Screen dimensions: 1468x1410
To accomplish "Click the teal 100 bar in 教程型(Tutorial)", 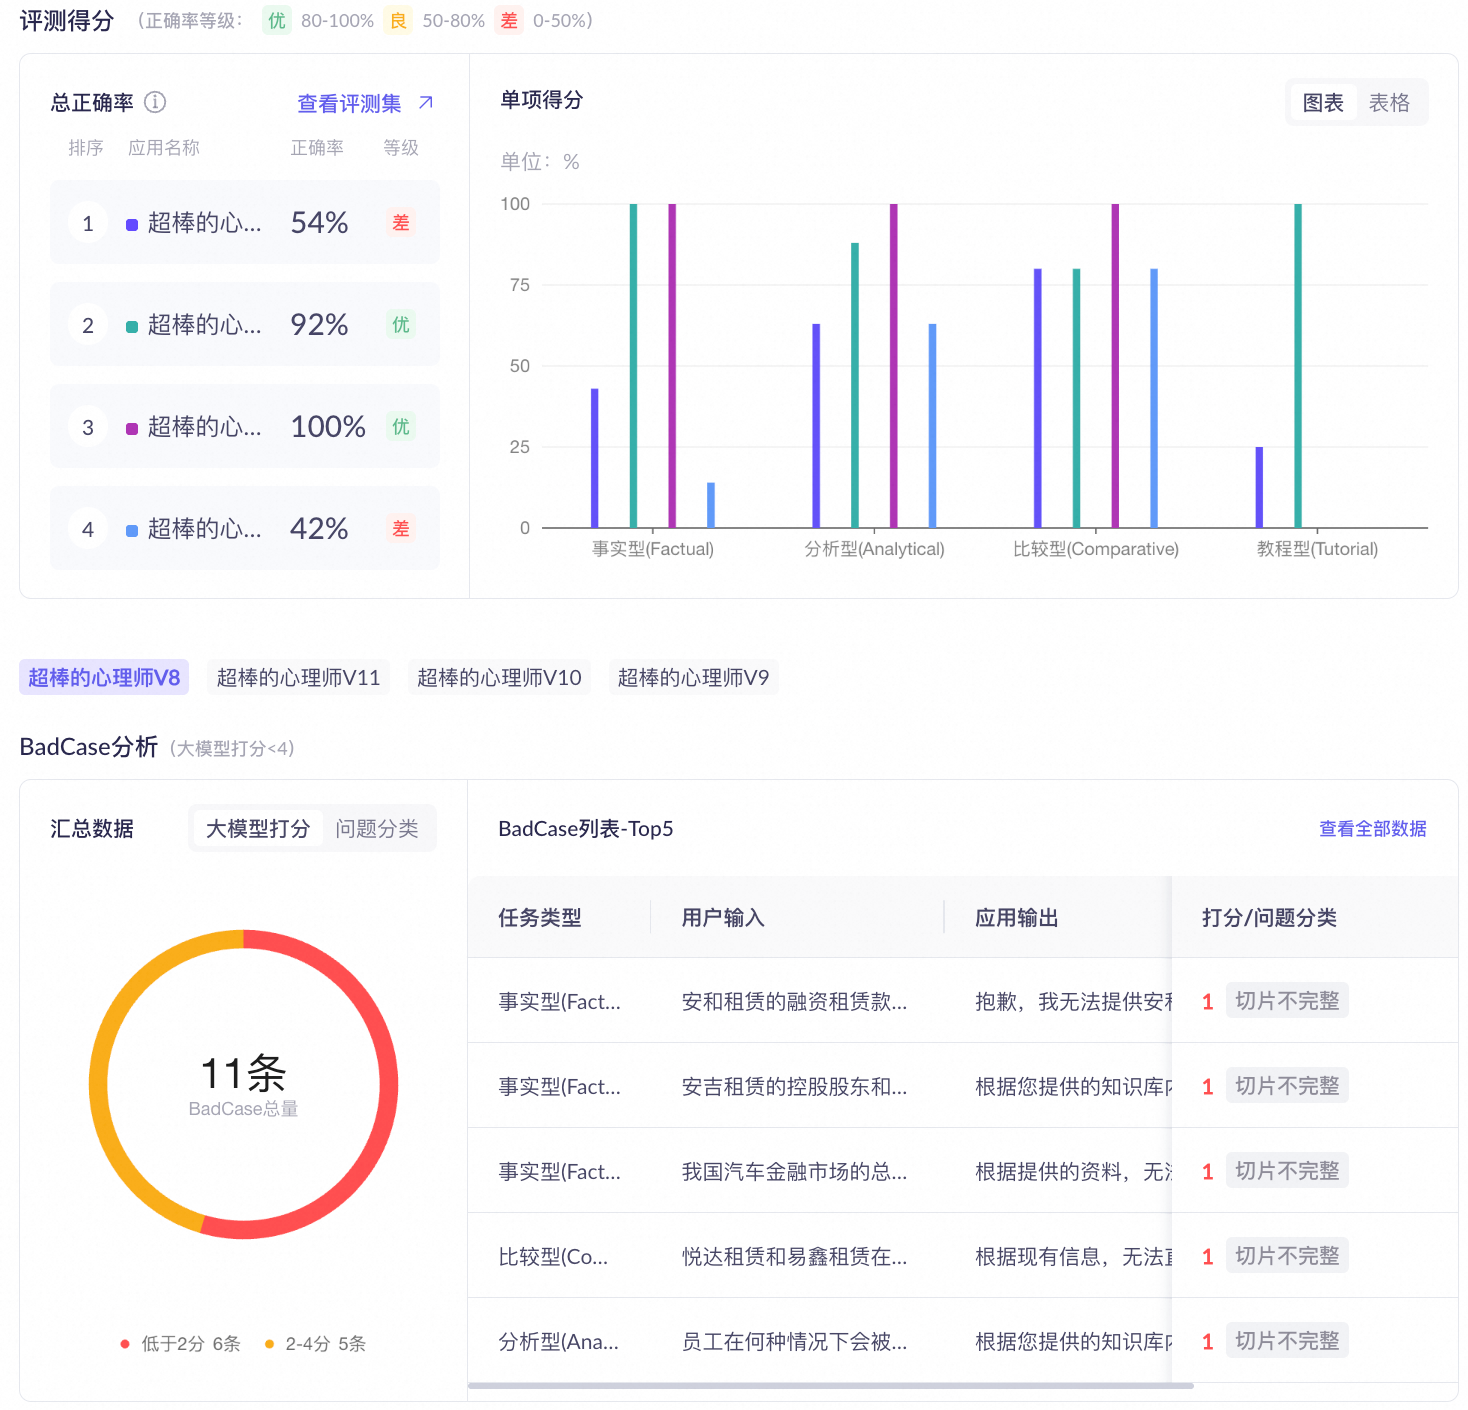I will pyautogui.click(x=1298, y=365).
